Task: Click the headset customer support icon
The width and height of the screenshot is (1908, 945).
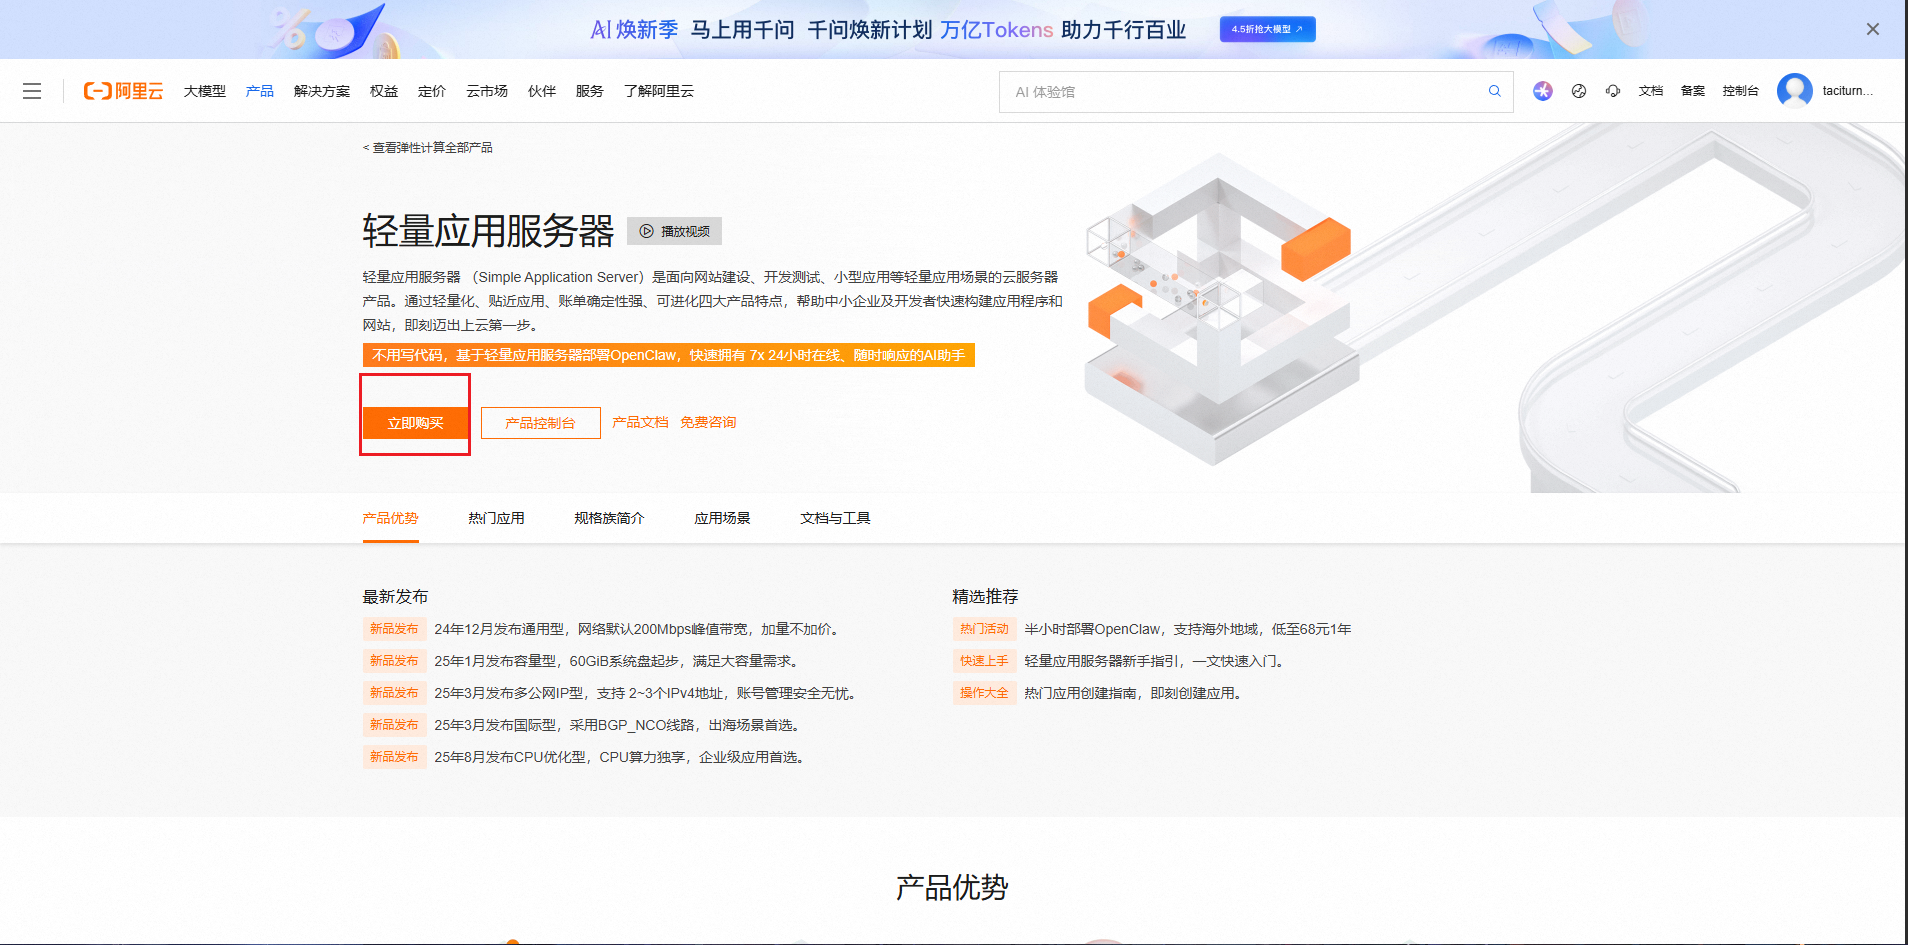Action: 1613,91
